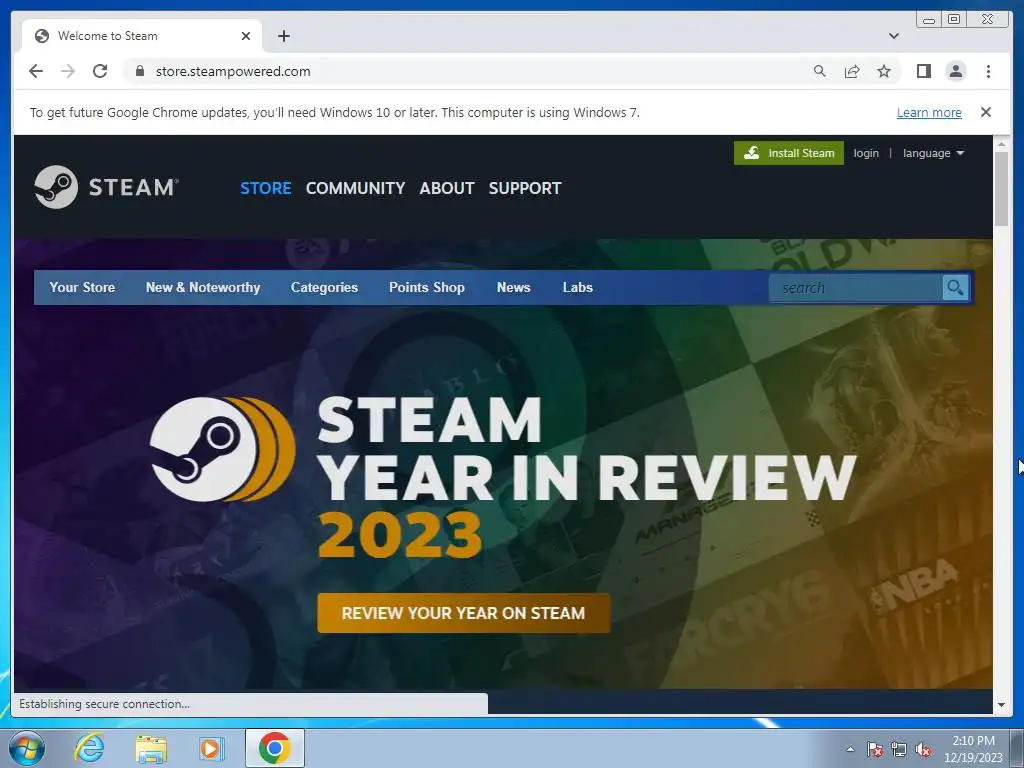Click the scrollbar down arrow

pos(1001,705)
